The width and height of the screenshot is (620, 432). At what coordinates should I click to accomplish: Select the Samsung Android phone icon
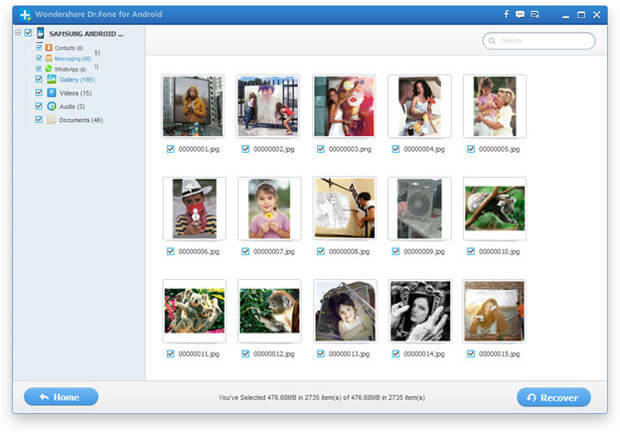tap(40, 33)
